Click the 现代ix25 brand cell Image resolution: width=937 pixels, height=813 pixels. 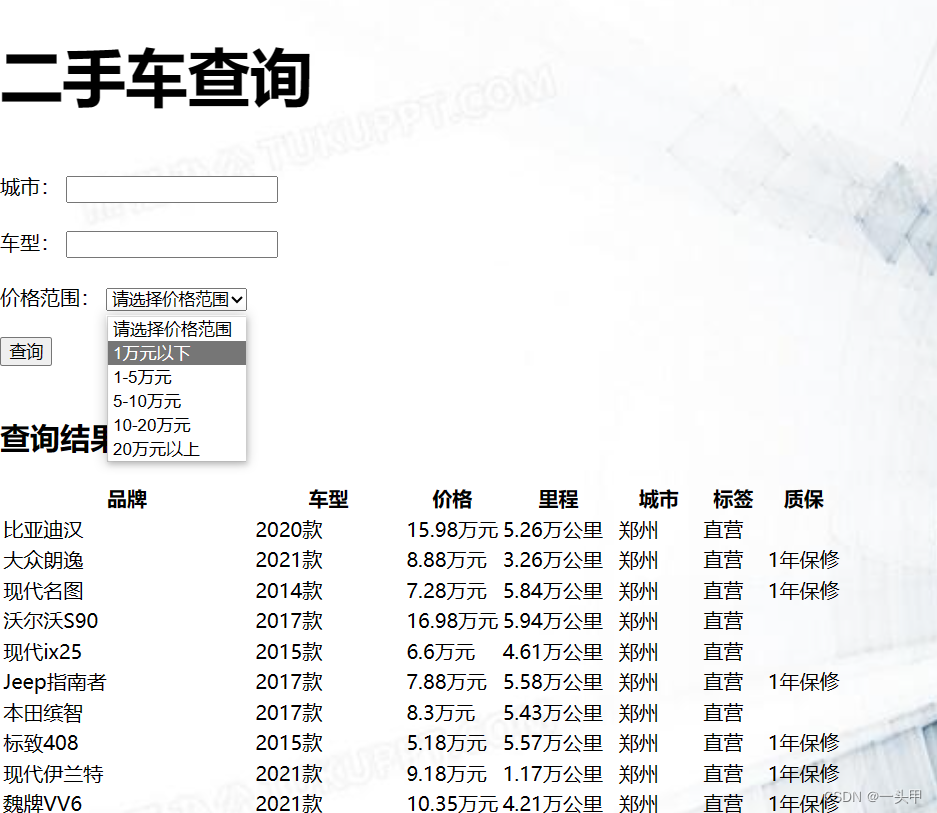[x=42, y=652]
